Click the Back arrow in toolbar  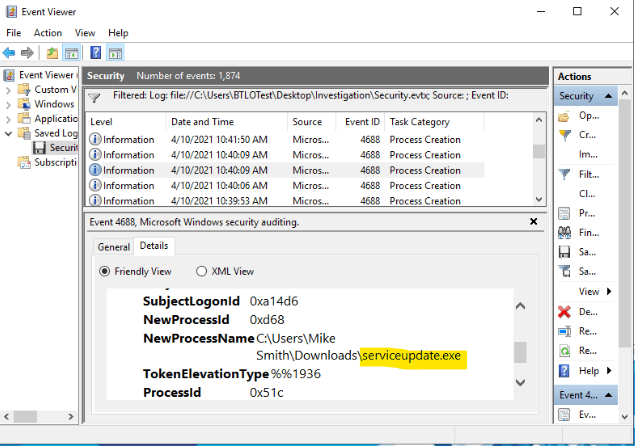click(10, 53)
